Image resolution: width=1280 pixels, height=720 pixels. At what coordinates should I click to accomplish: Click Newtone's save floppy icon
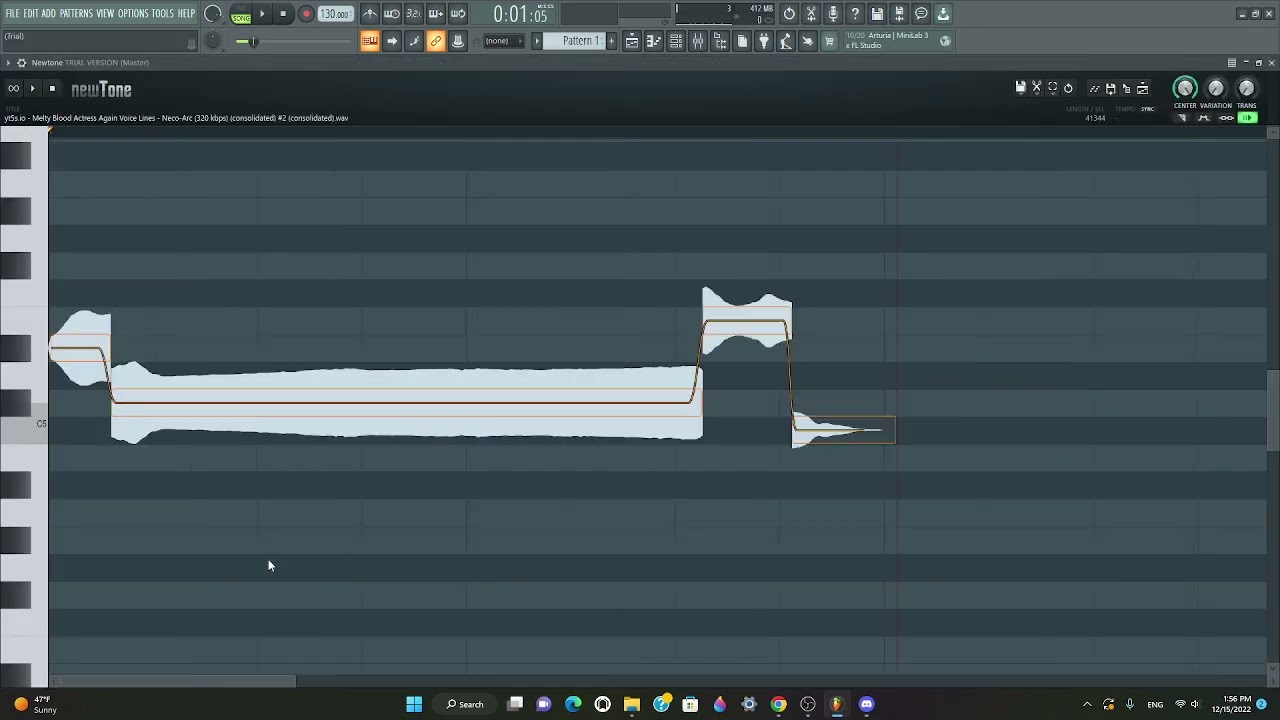click(1020, 88)
